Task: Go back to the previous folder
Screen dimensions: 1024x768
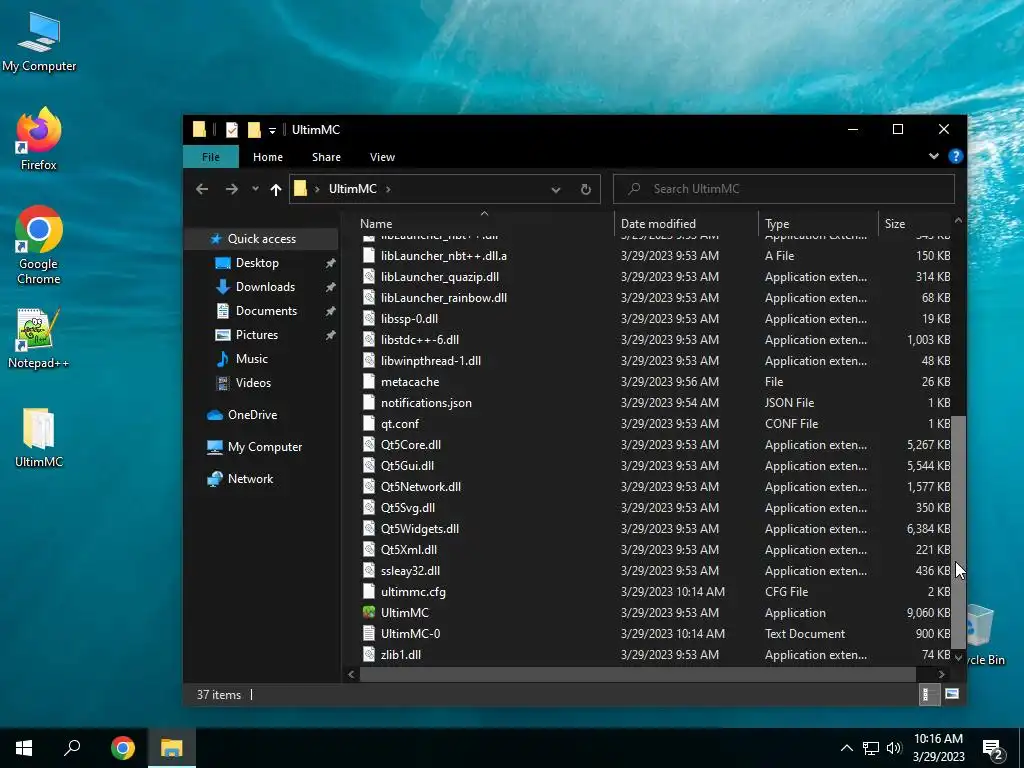Action: point(202,189)
